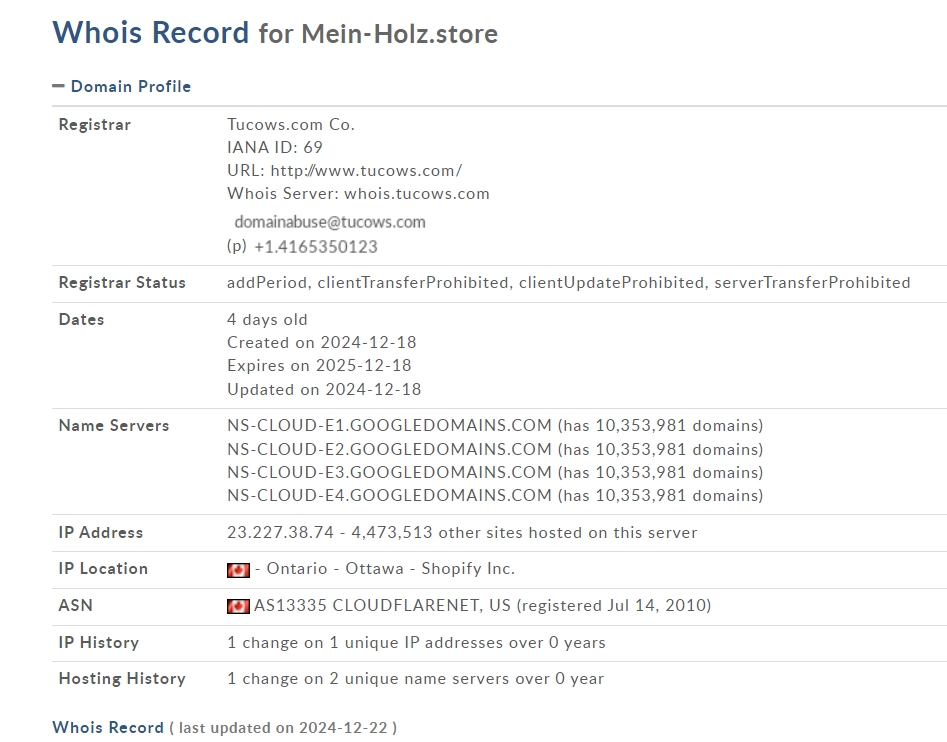The height and width of the screenshot is (742, 947).
Task: Open NS-CLOUD-E3.GOOGLEDOMAINS.COM name server
Action: (390, 472)
